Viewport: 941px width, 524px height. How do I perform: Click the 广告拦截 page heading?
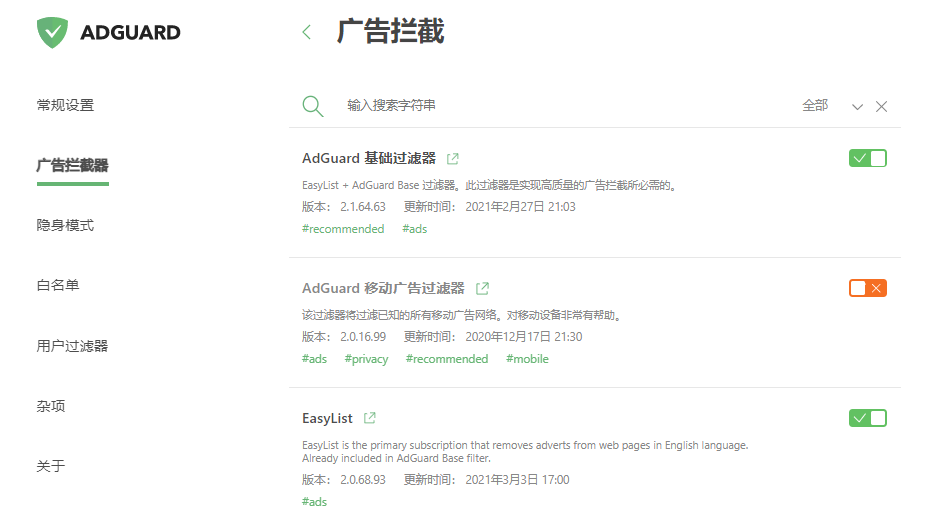[390, 31]
